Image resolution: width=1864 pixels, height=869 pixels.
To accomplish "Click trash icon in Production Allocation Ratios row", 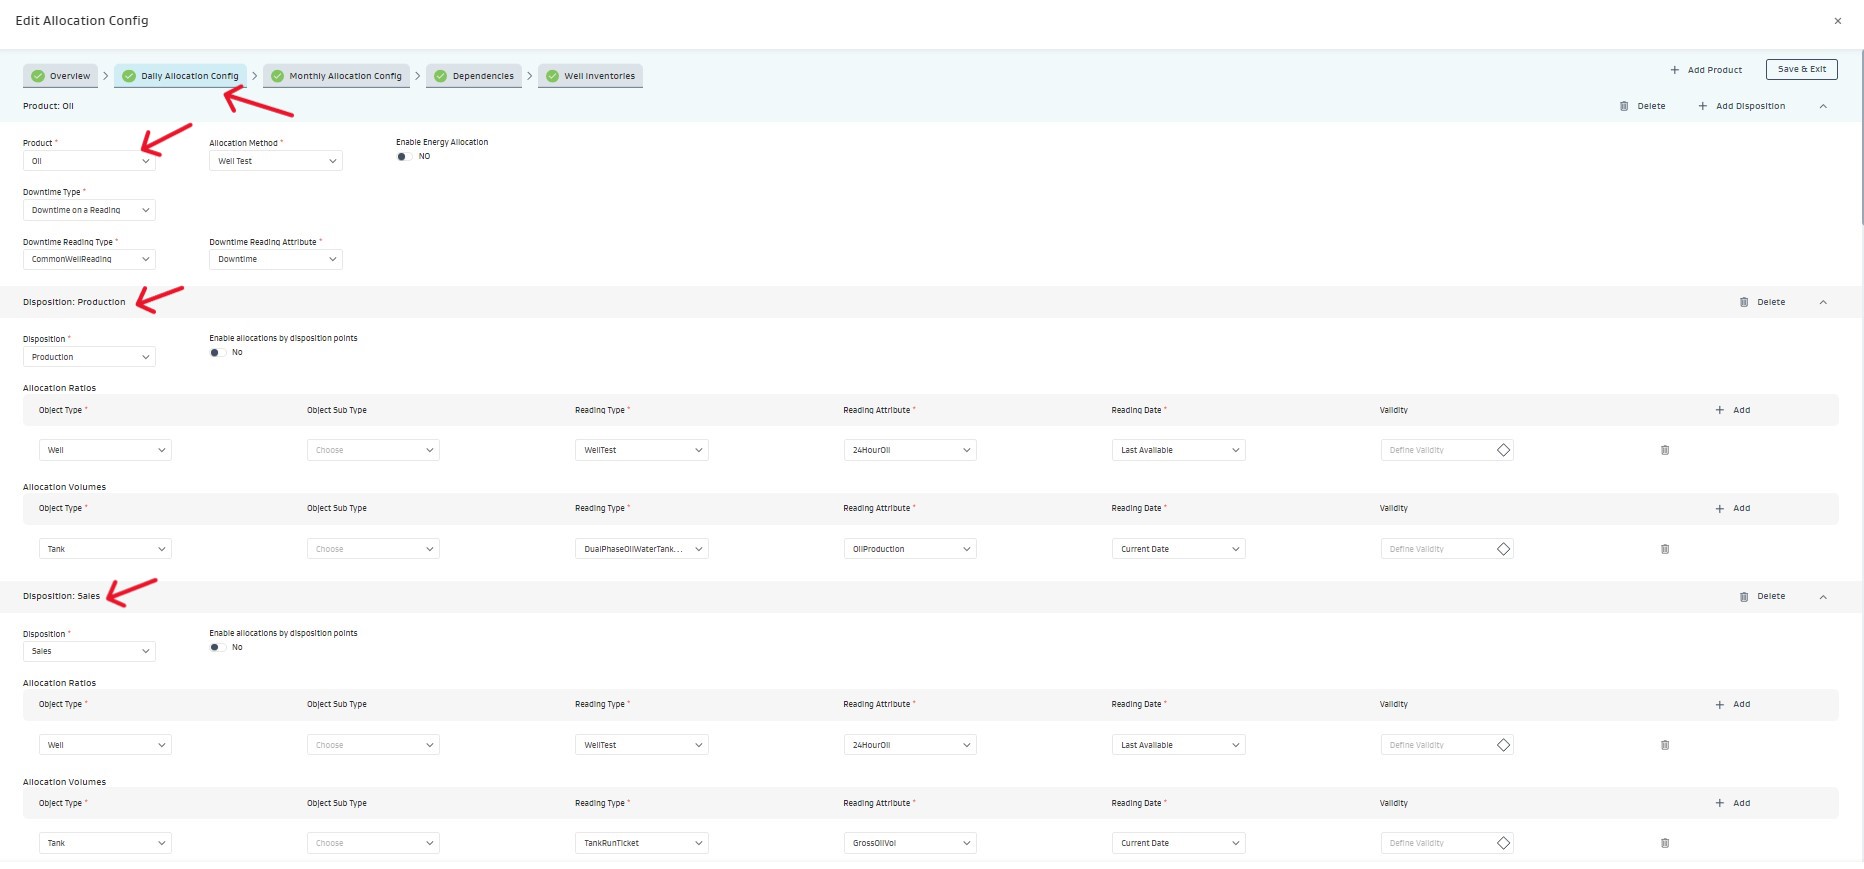I will click(1664, 450).
